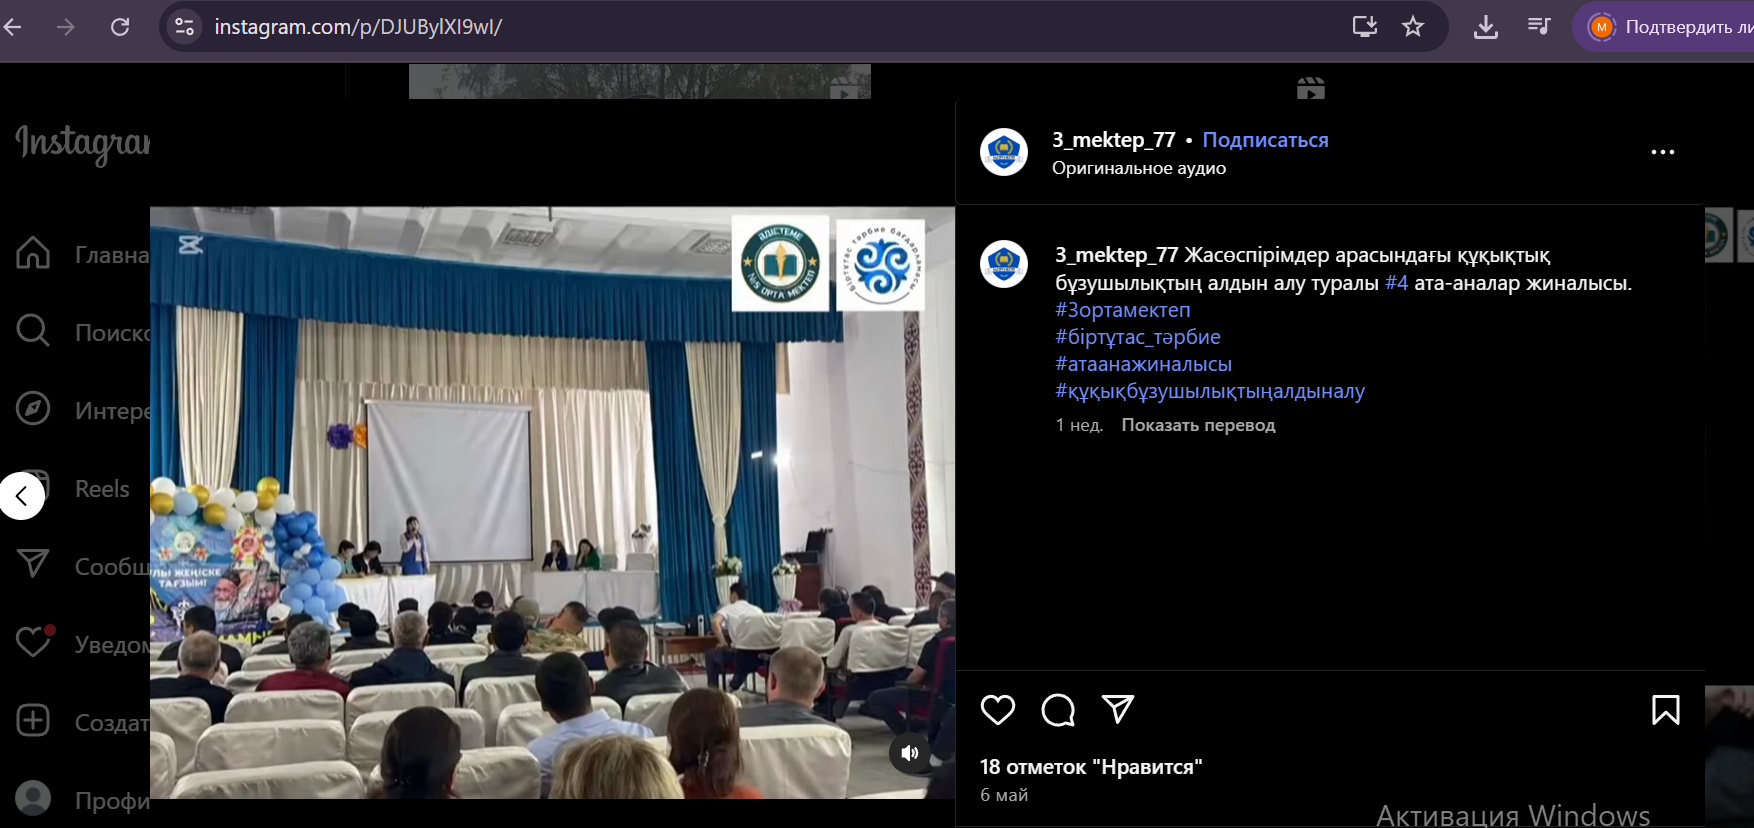Go to the previous post arrow

click(x=21, y=496)
